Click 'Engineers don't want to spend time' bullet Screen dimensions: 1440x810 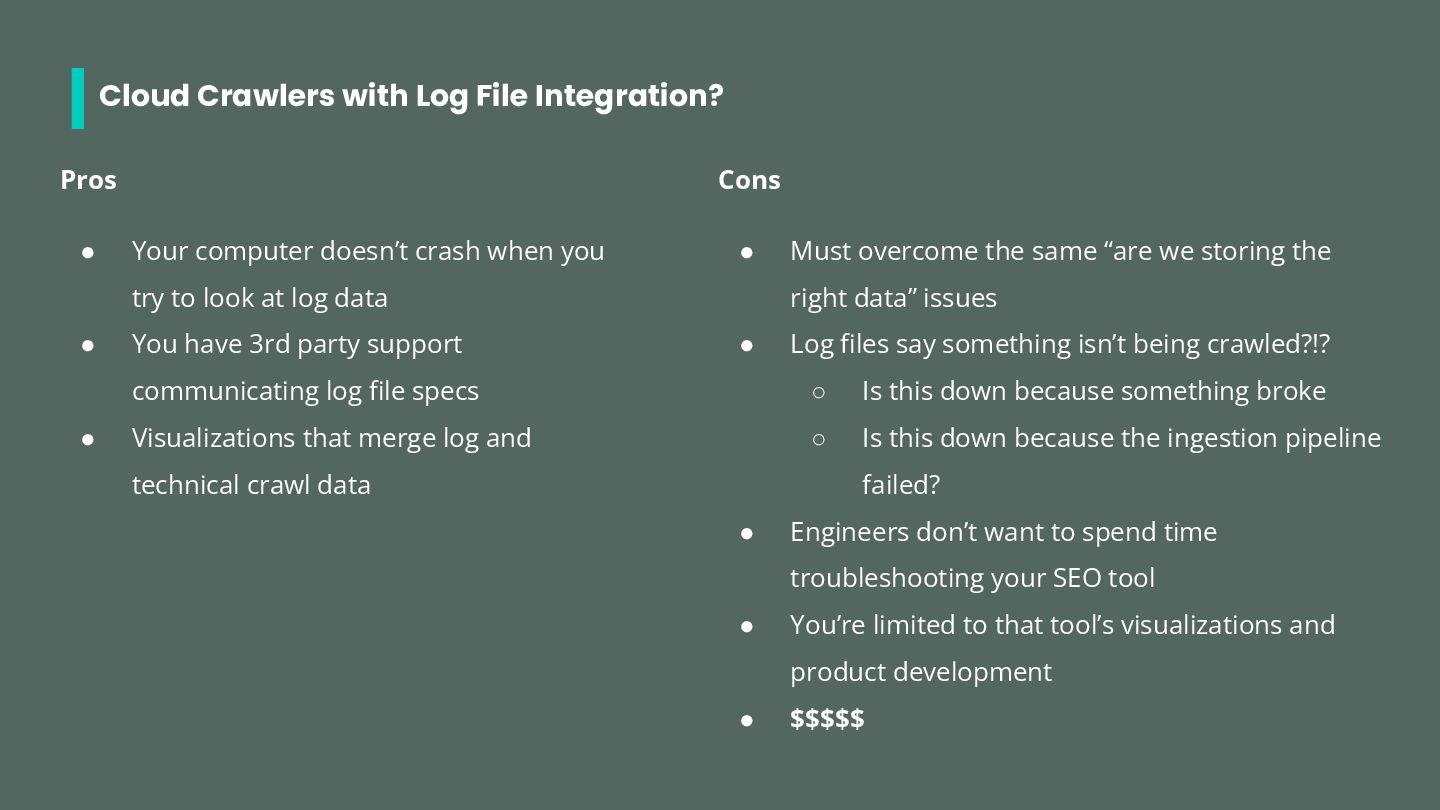coord(1003,532)
